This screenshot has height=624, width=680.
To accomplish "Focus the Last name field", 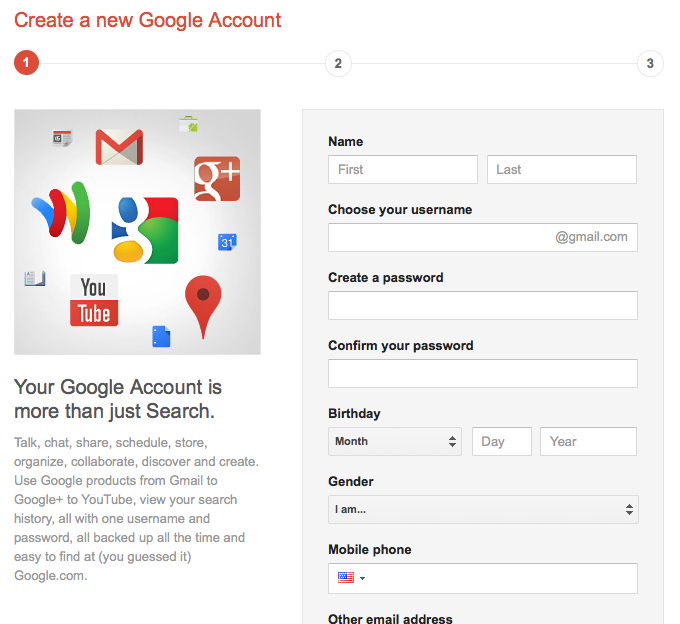I will (562, 170).
